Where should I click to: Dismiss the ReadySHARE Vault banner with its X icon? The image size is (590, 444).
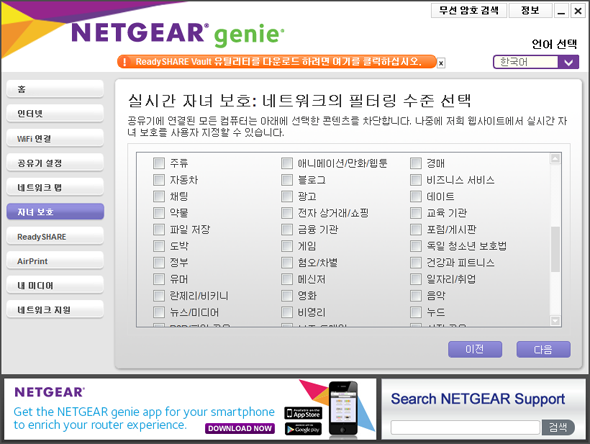[x=441, y=63]
